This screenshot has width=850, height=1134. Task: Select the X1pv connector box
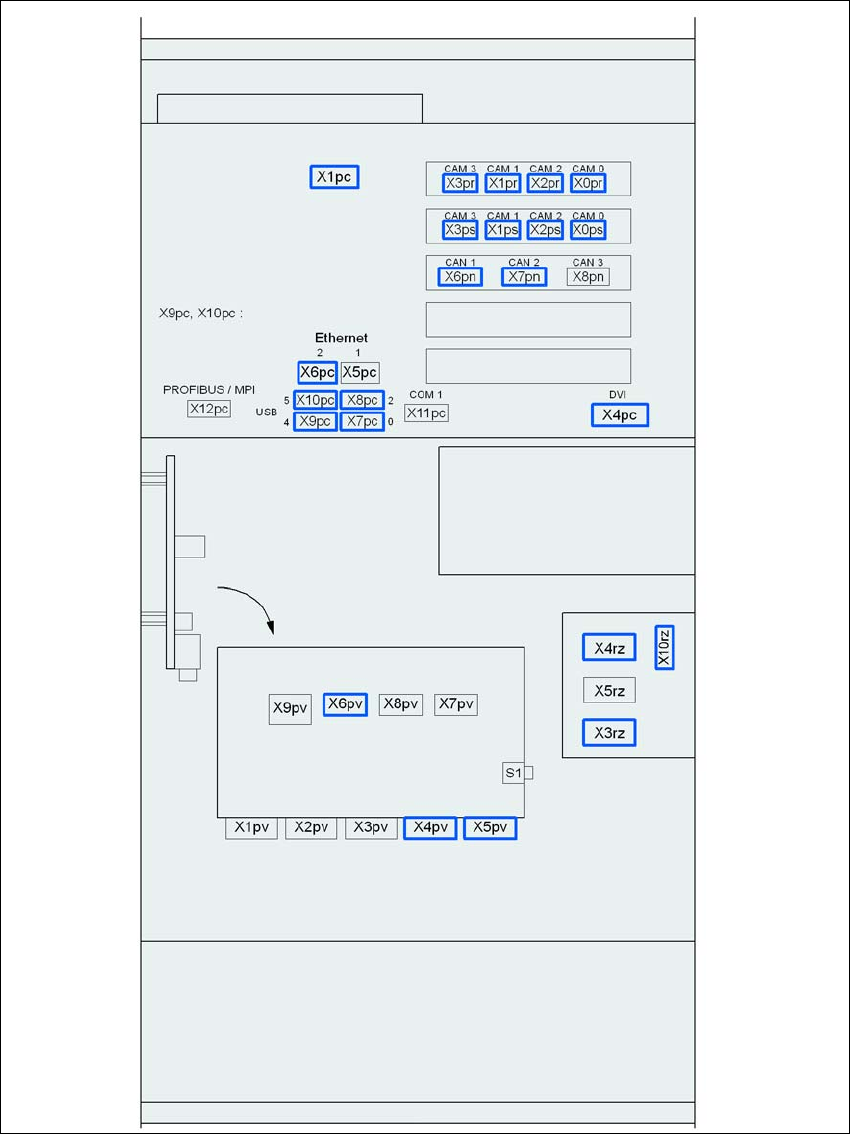252,827
